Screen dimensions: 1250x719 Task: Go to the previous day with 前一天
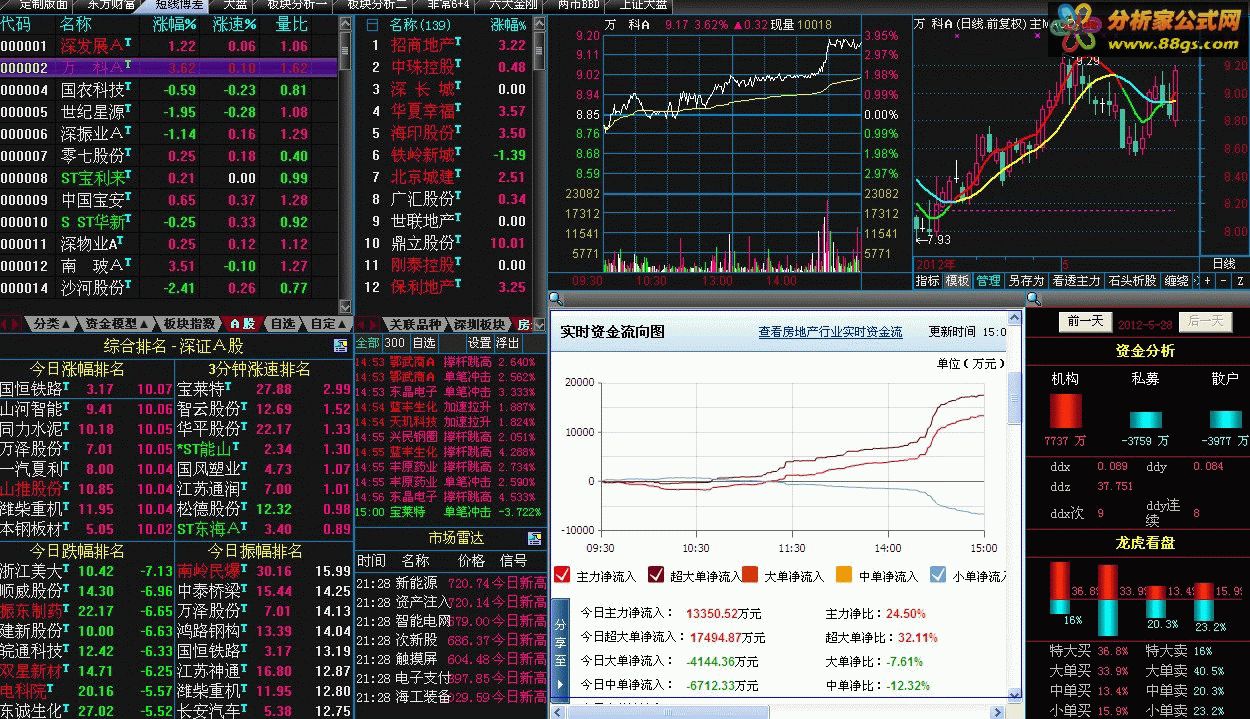[1084, 321]
